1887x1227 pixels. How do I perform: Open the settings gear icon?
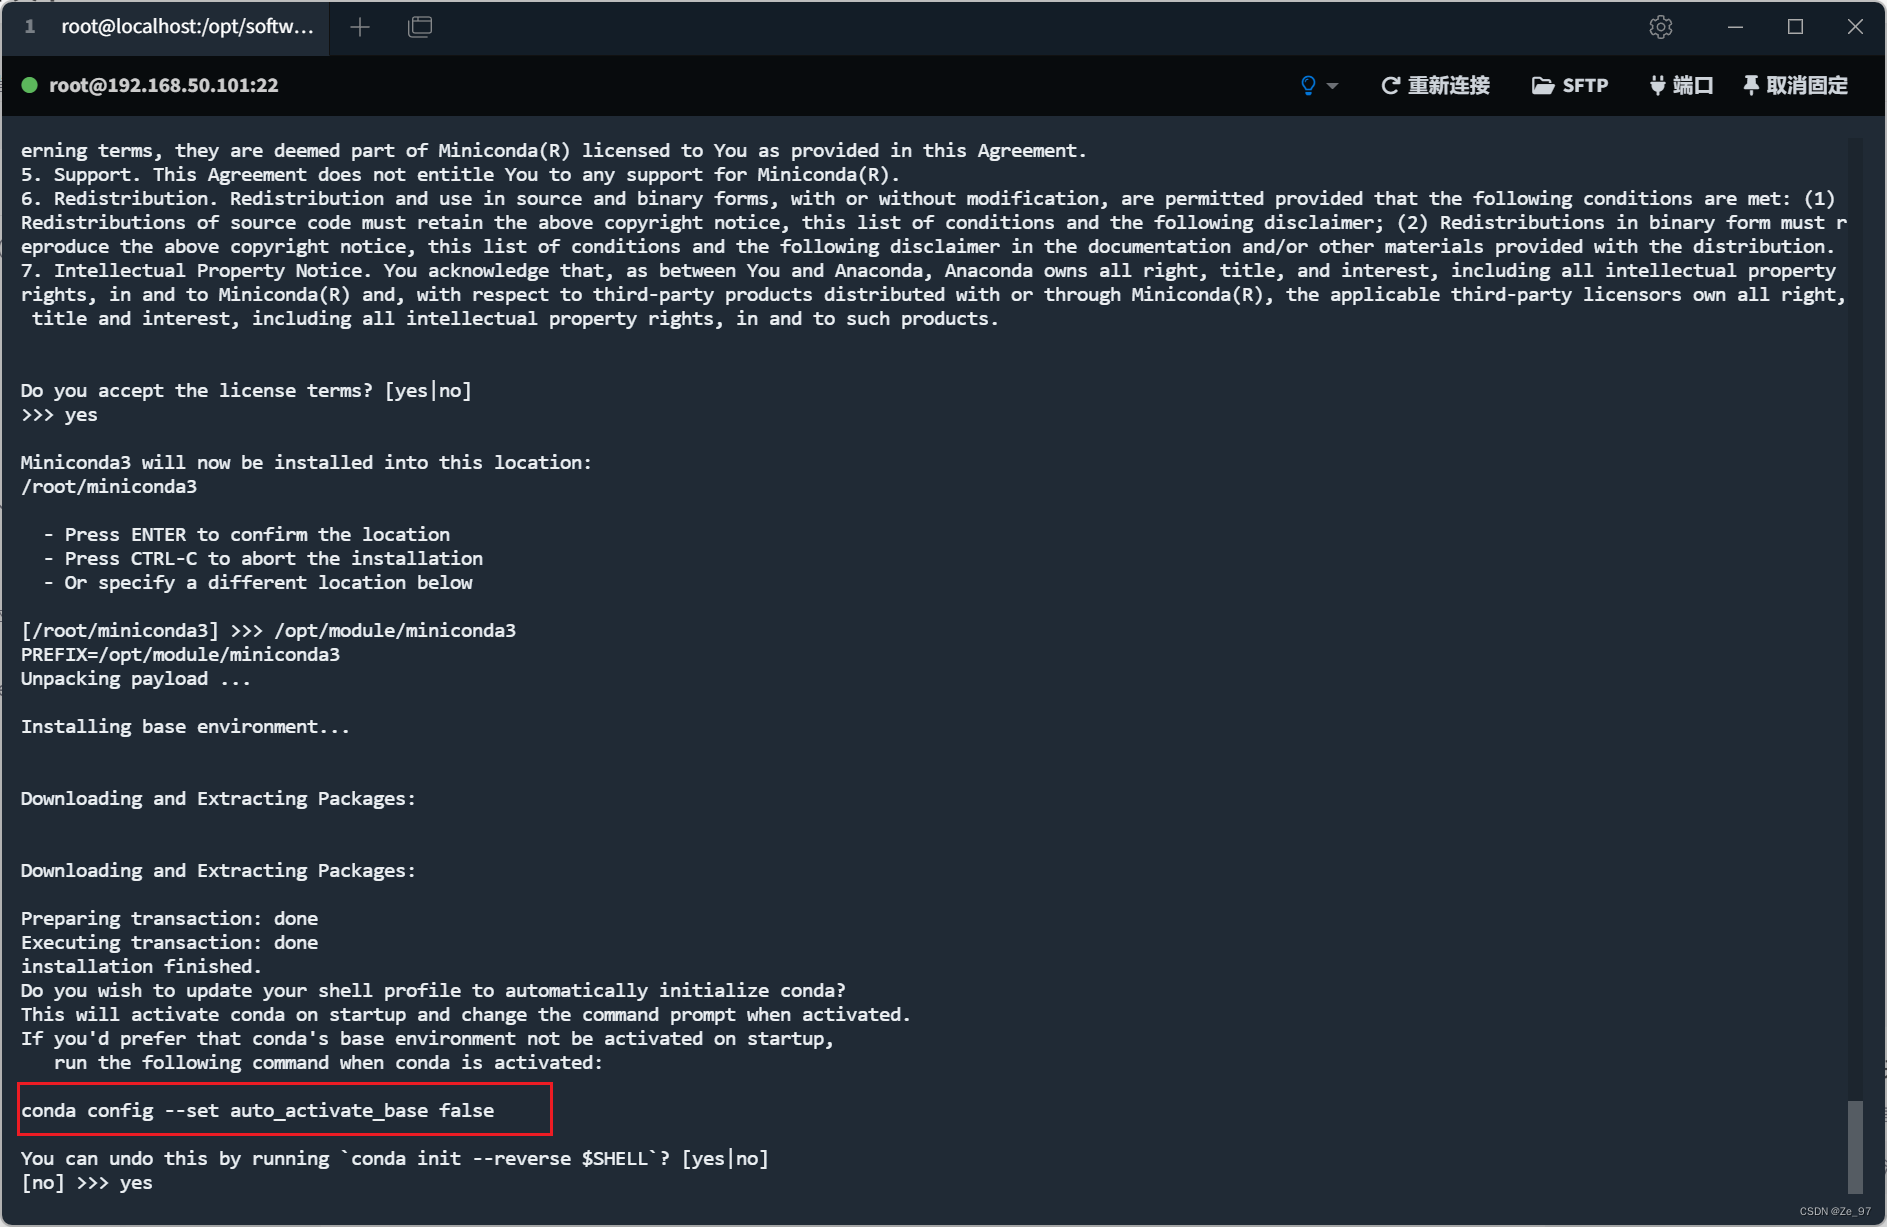[1661, 27]
